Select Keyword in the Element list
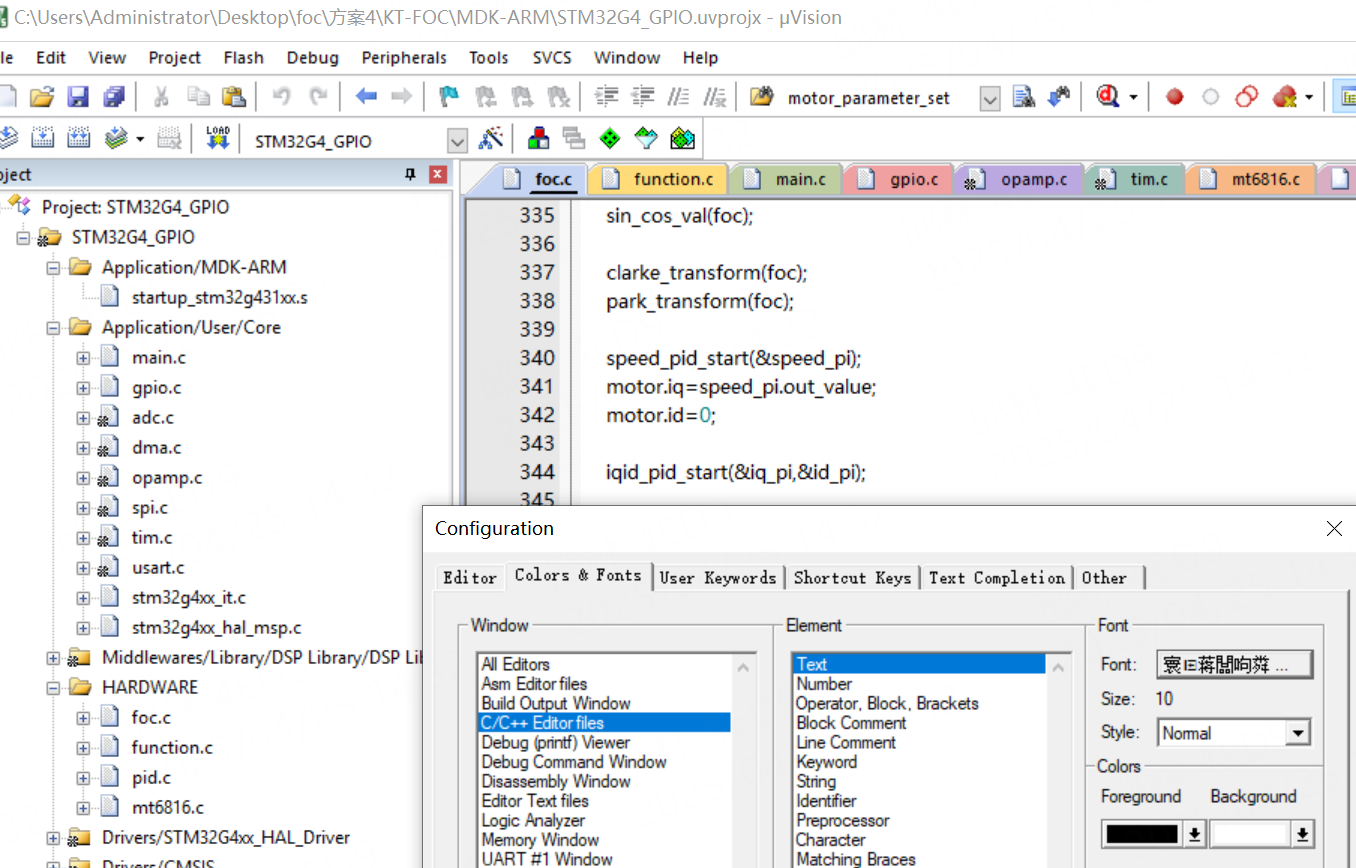The width and height of the screenshot is (1356, 868). click(827, 762)
